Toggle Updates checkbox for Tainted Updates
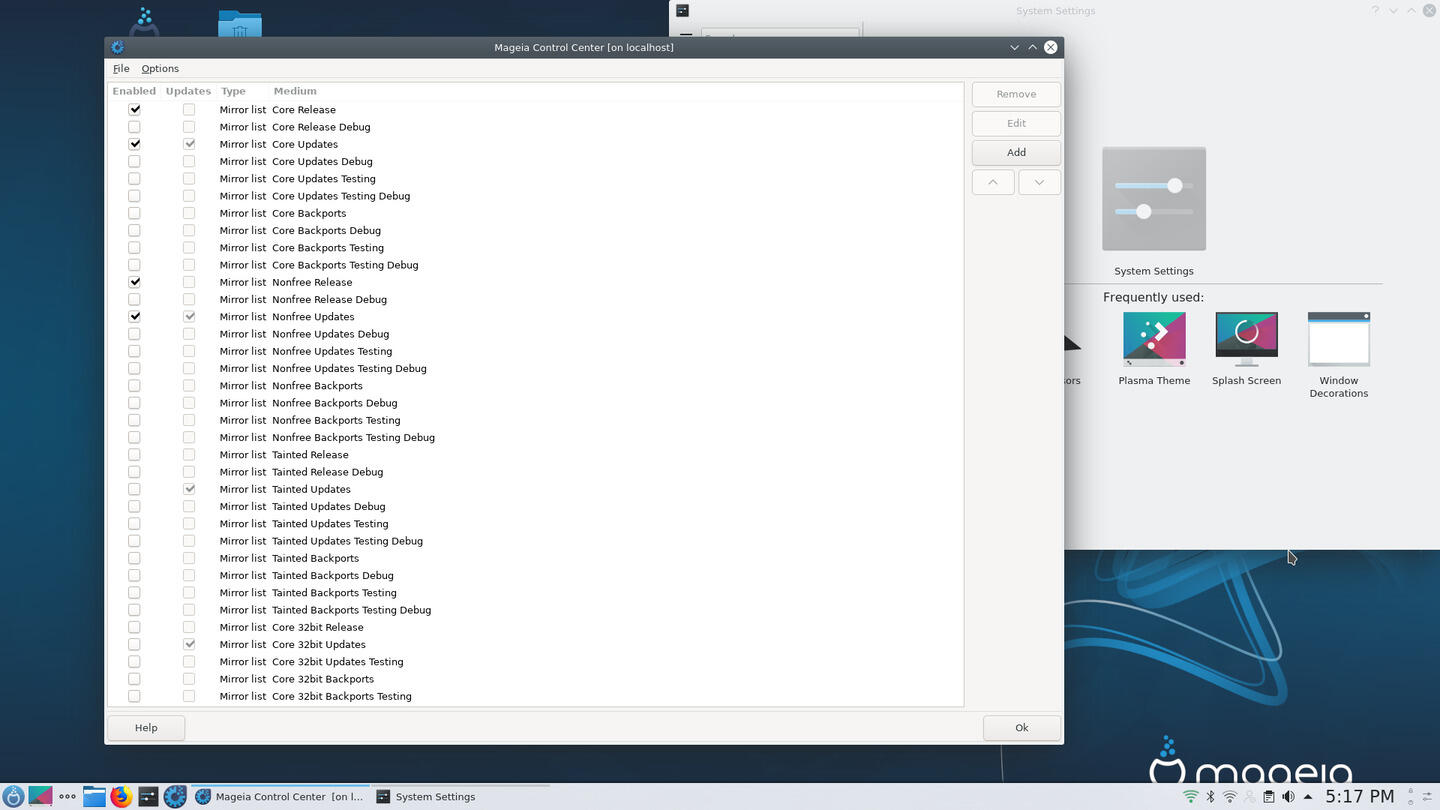 point(189,489)
